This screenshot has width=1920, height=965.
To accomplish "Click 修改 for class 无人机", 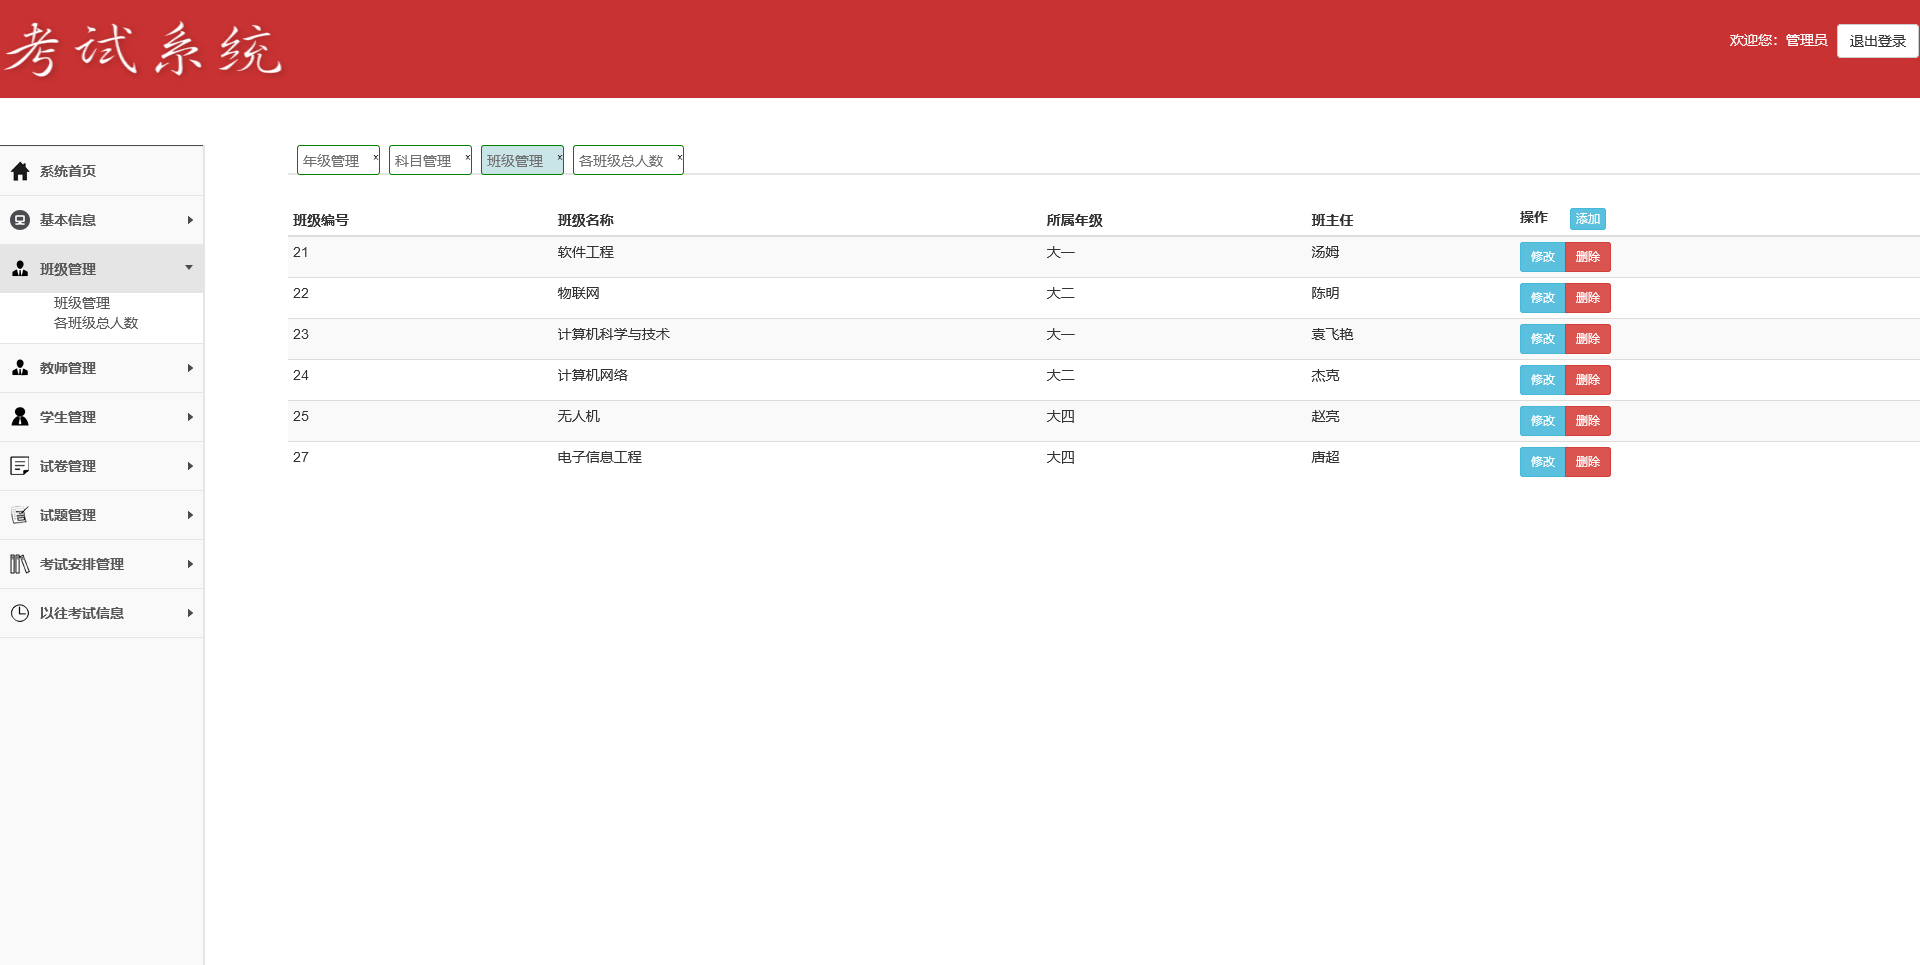I will 1542,421.
